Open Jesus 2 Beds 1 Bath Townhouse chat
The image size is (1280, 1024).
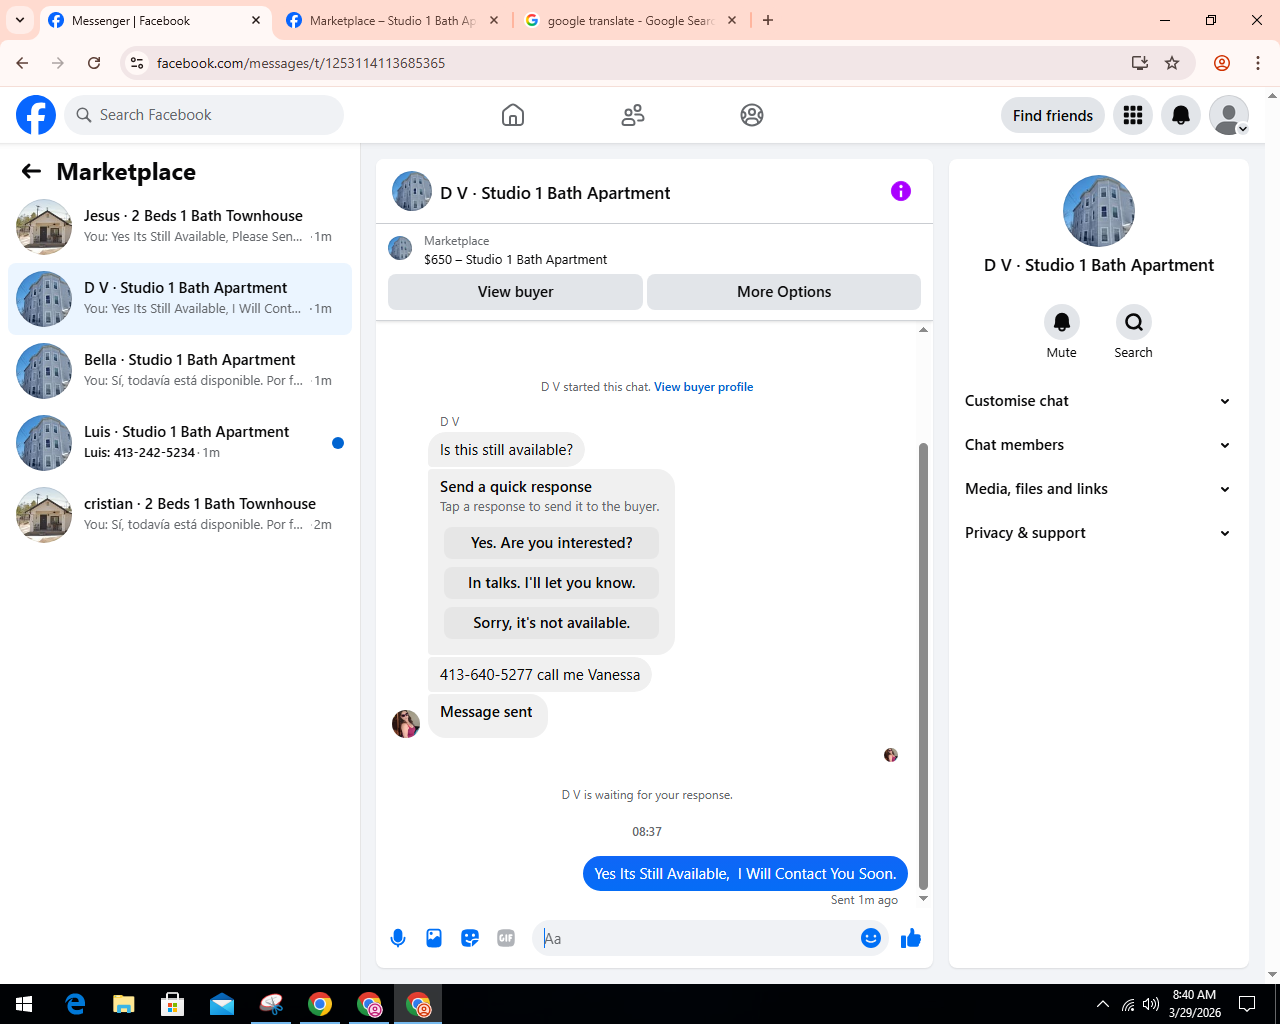point(180,227)
